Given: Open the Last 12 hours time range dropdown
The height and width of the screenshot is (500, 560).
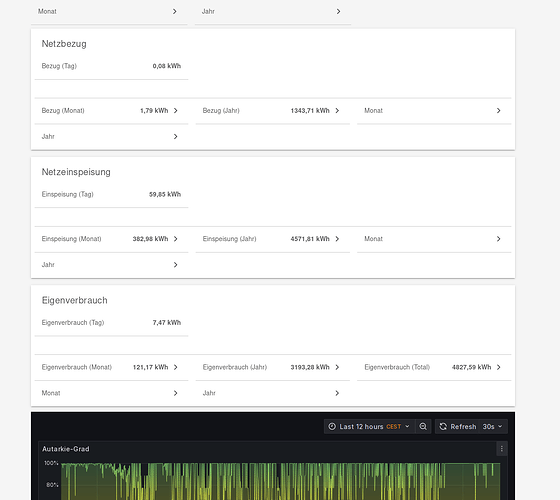Looking at the screenshot, I should (370, 426).
